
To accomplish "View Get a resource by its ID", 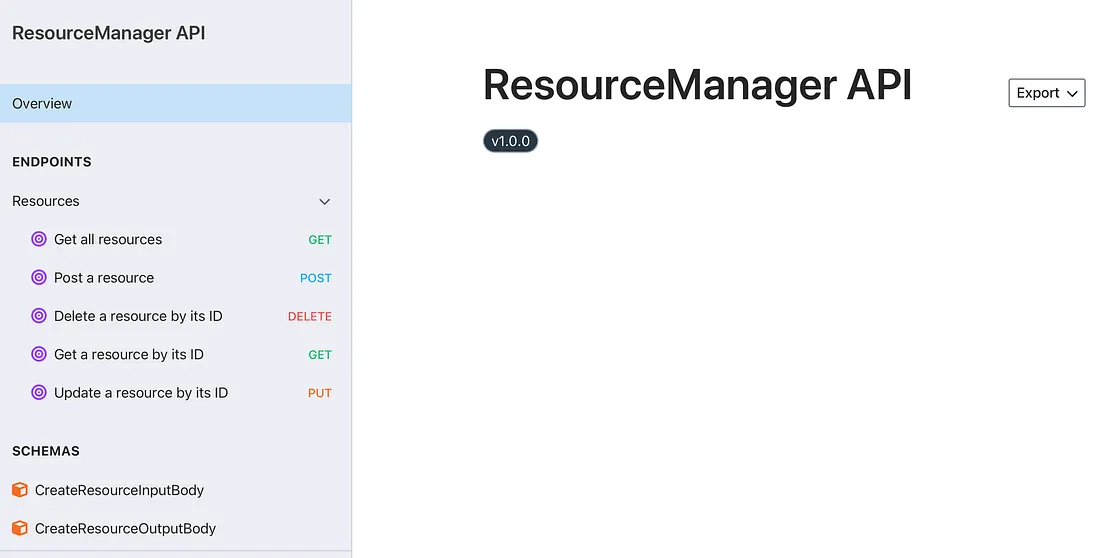I will pyautogui.click(x=129, y=354).
